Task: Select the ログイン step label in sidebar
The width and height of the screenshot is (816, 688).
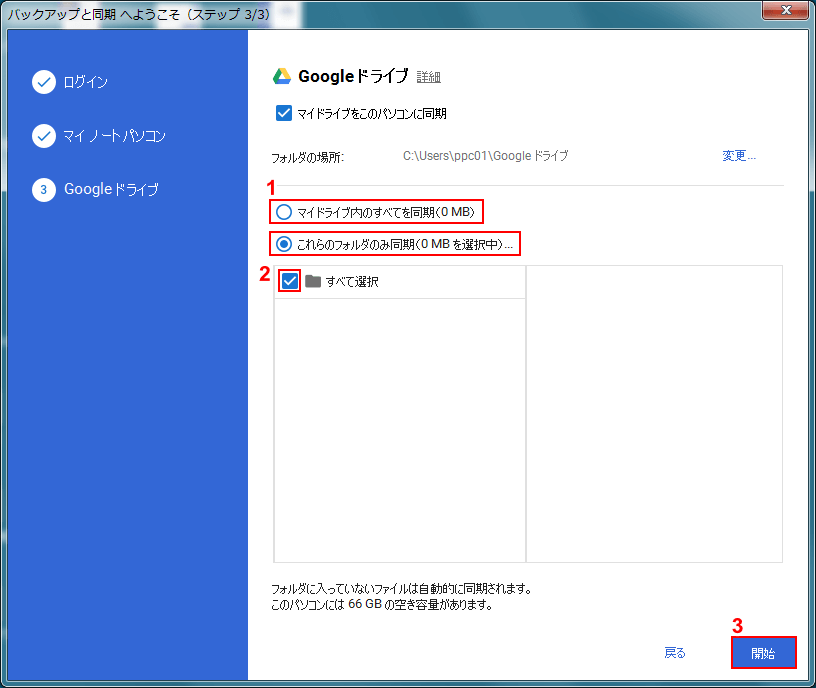Action: (86, 82)
